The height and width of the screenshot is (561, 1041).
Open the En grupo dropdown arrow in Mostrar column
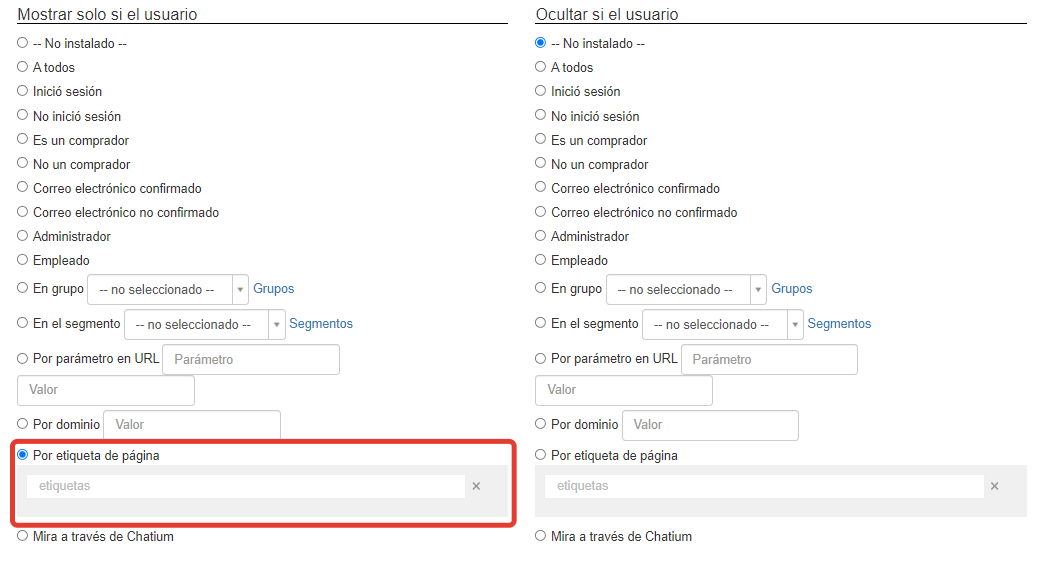[240, 289]
